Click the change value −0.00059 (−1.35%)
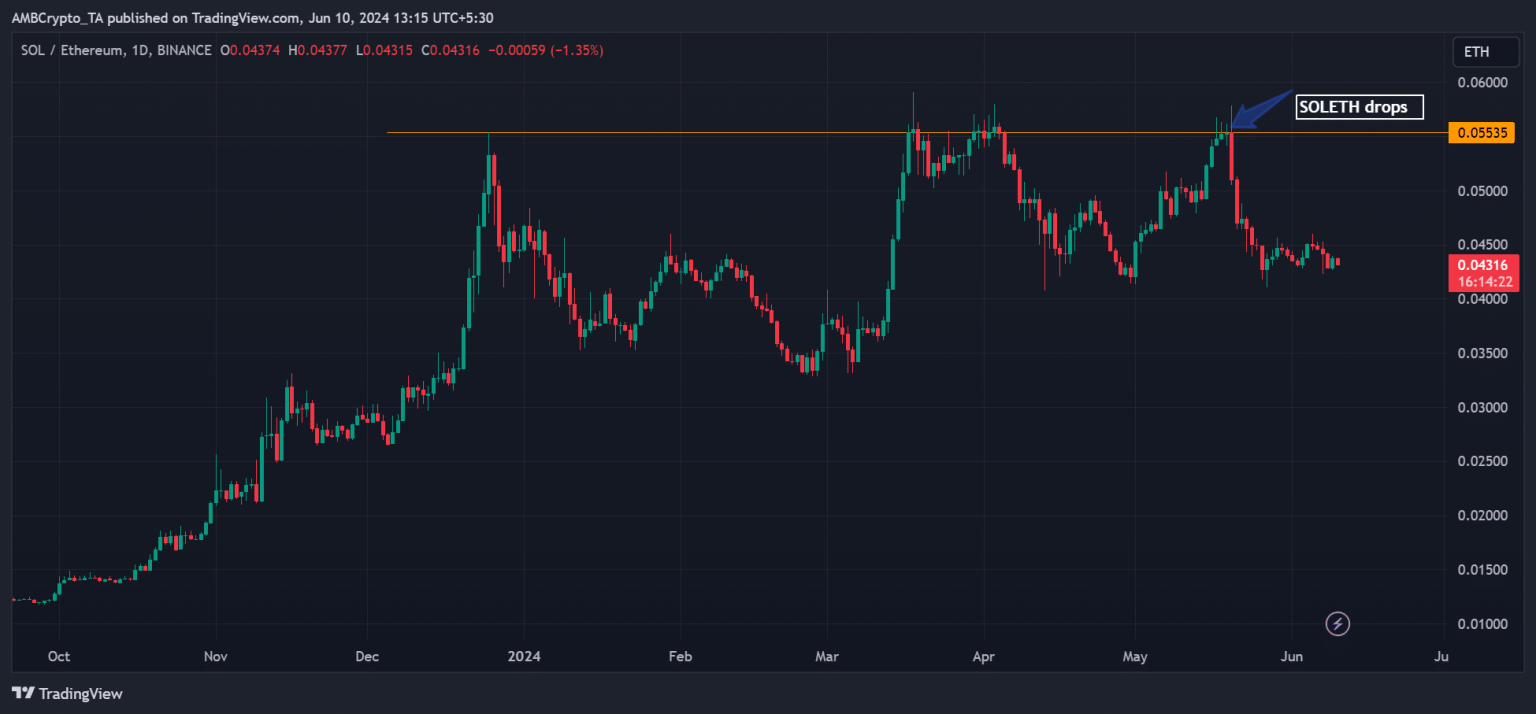 click(546, 50)
